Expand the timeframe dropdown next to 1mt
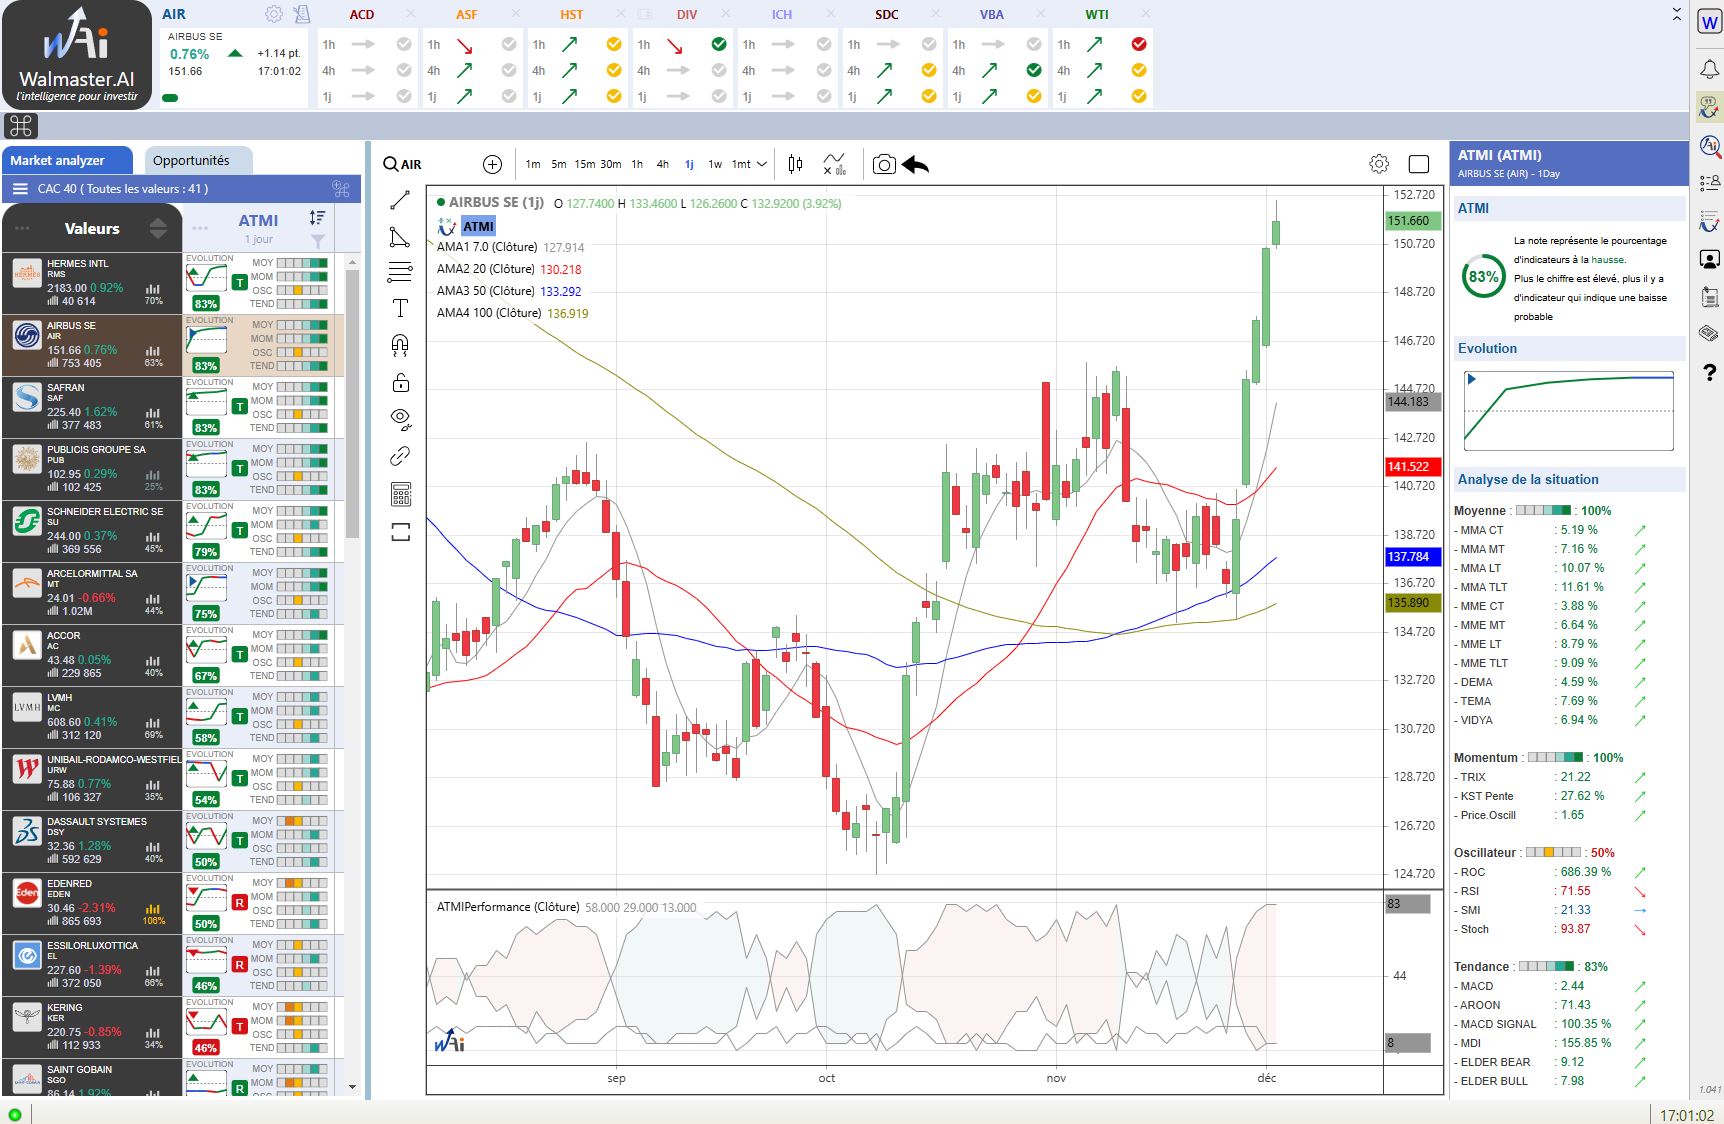Image resolution: width=1724 pixels, height=1124 pixels. [762, 165]
